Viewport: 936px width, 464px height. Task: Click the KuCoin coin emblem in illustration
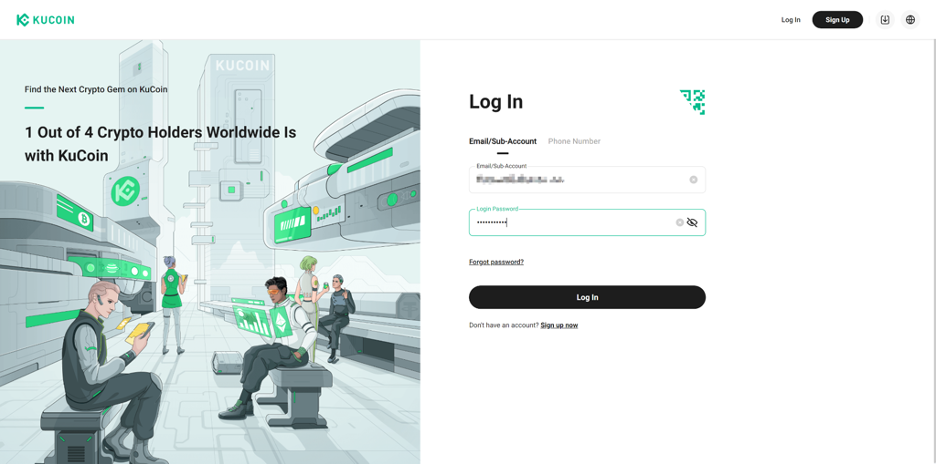125,191
